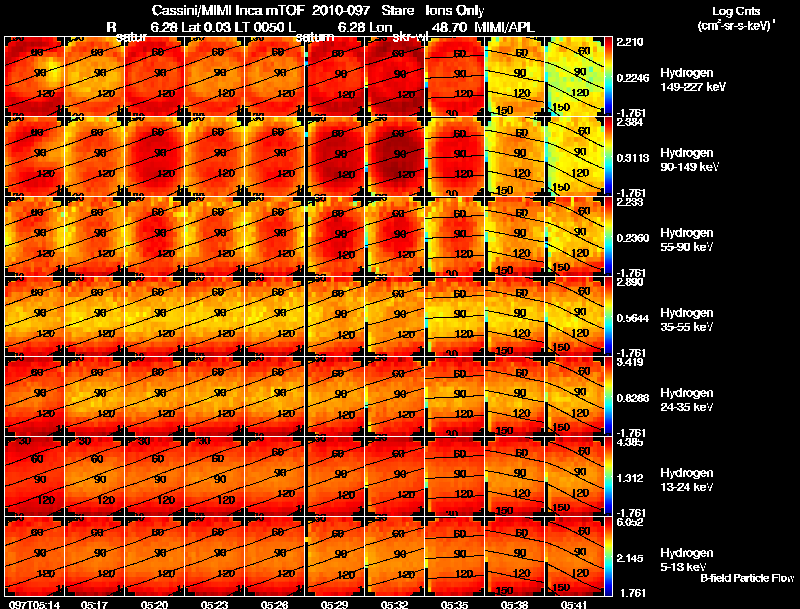The height and width of the screenshot is (609, 800).
Task: Click the colorbar maximum value '3.419'
Action: 630,362
